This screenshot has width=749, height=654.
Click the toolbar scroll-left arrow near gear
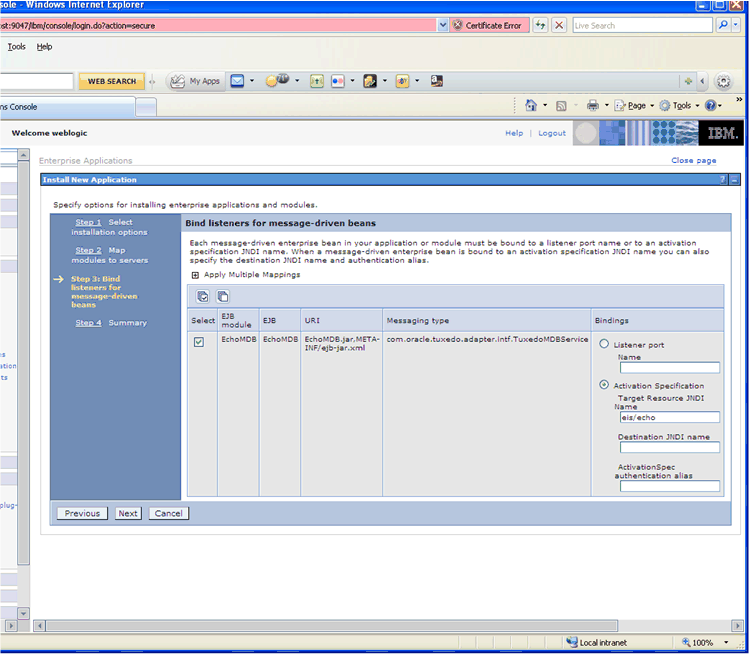click(x=702, y=81)
